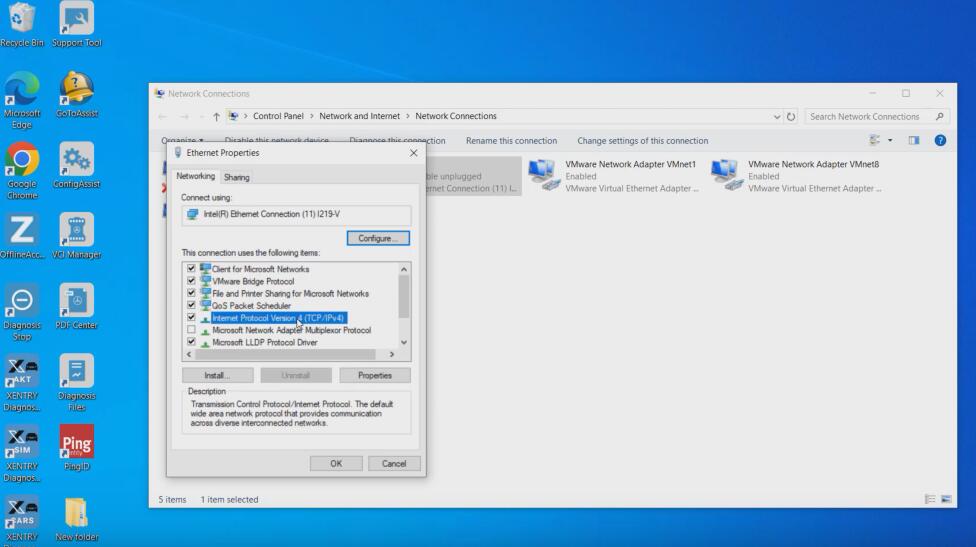Open the PDF Center desktop icon

[77, 307]
